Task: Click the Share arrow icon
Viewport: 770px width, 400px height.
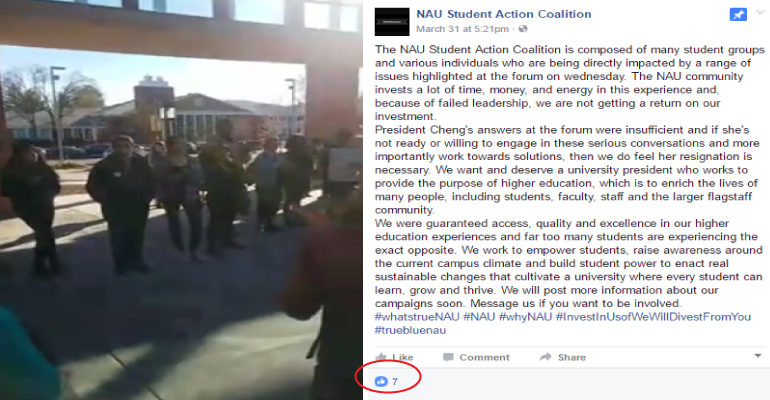Action: pos(546,357)
